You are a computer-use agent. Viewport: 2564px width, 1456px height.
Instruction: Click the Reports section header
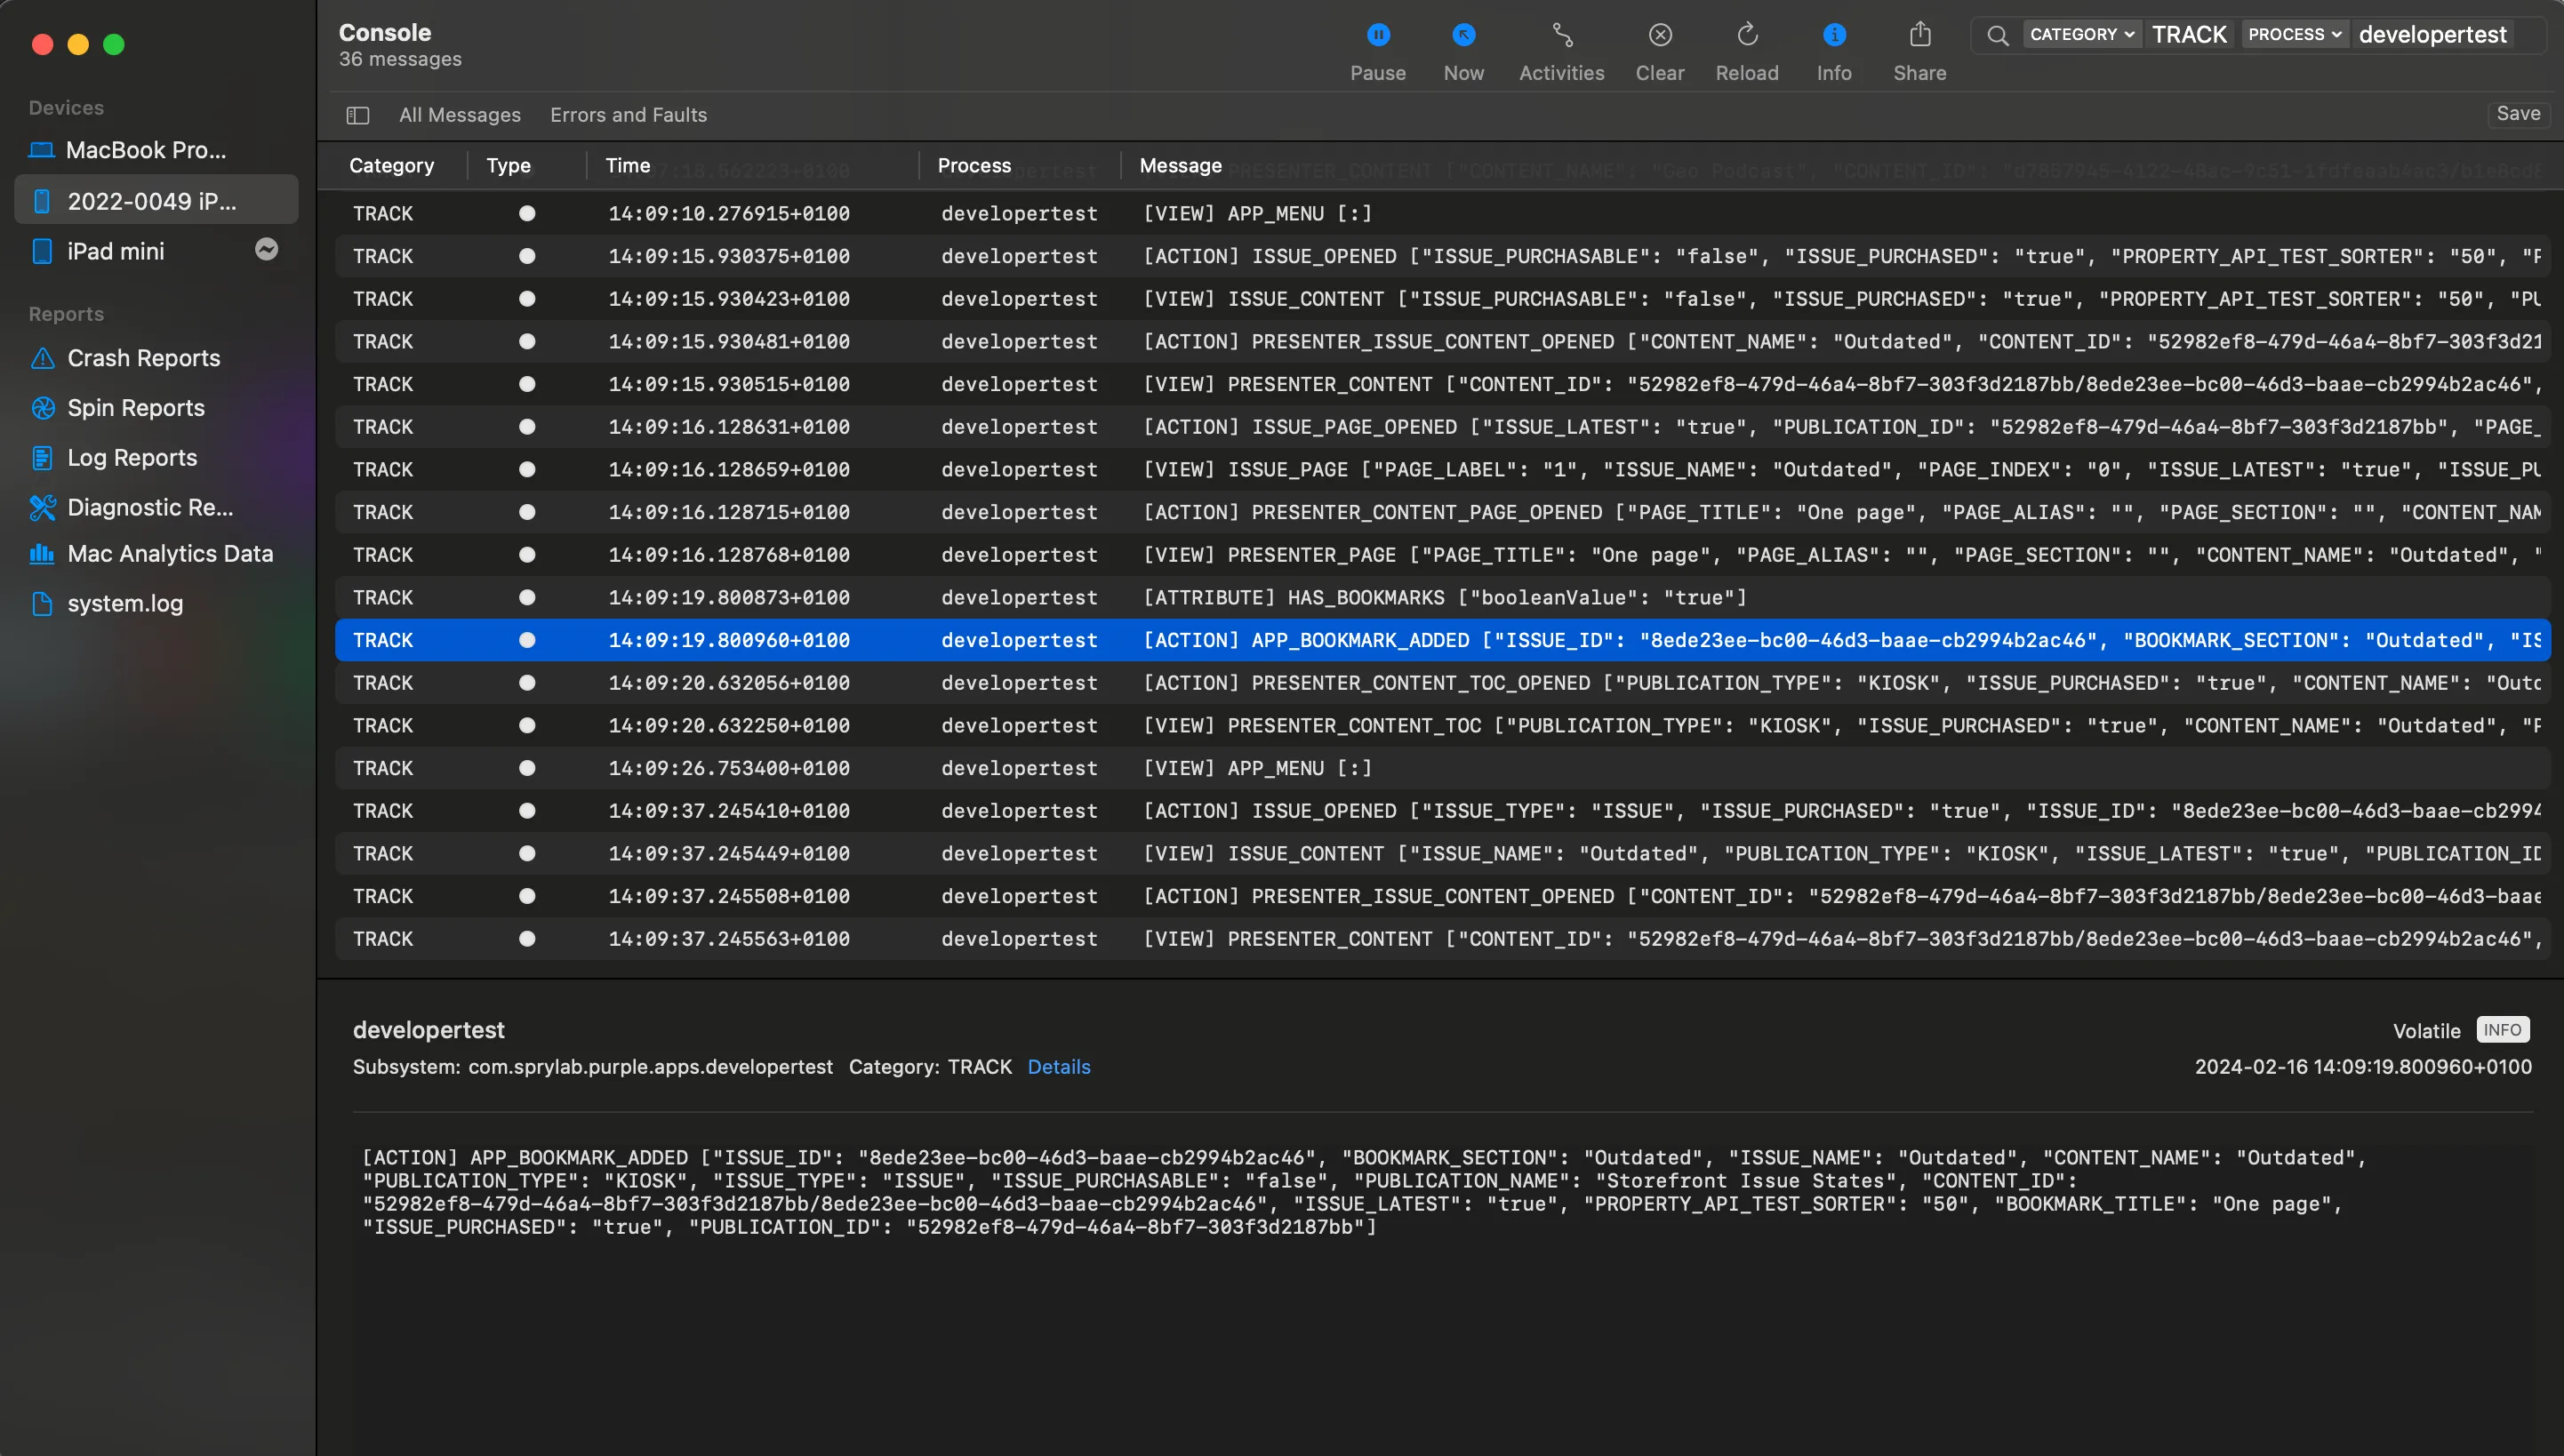pyautogui.click(x=66, y=314)
